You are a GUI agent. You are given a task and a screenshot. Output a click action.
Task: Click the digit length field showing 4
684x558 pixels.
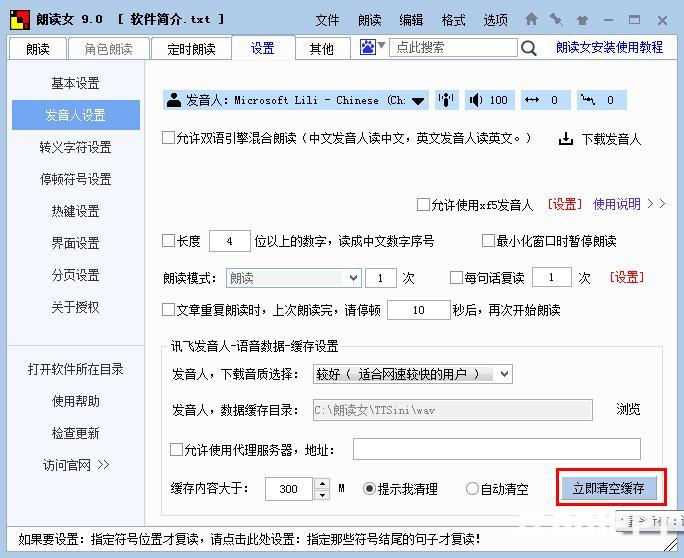[230, 241]
